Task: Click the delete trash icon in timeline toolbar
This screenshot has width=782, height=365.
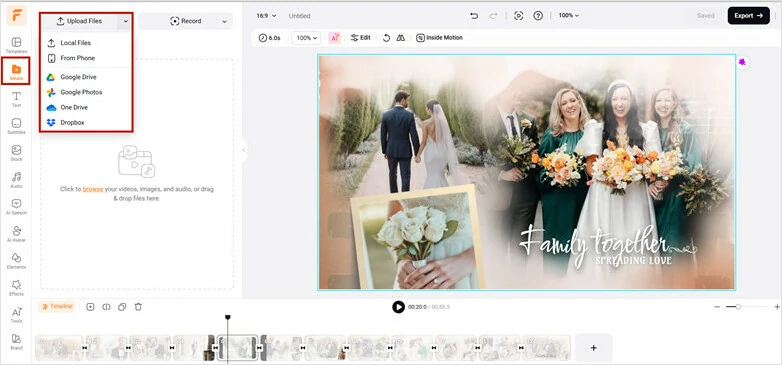Action: point(138,307)
